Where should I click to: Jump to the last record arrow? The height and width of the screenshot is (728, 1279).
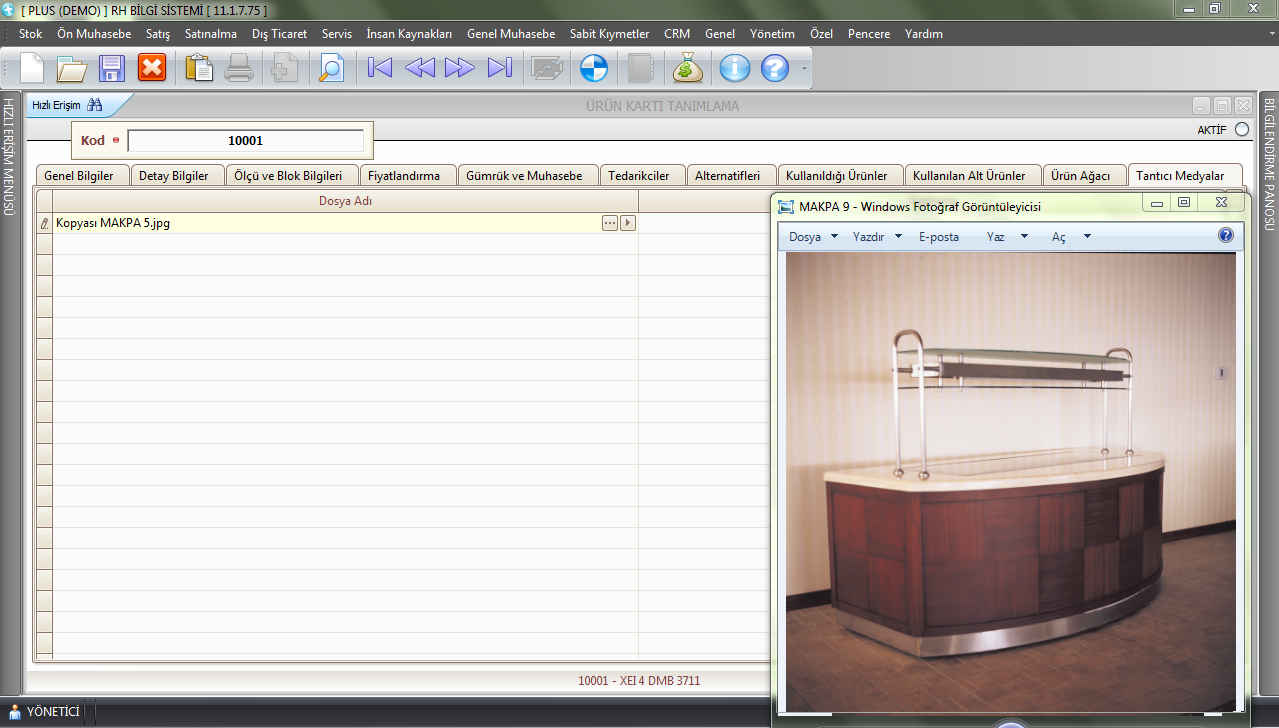tap(499, 68)
